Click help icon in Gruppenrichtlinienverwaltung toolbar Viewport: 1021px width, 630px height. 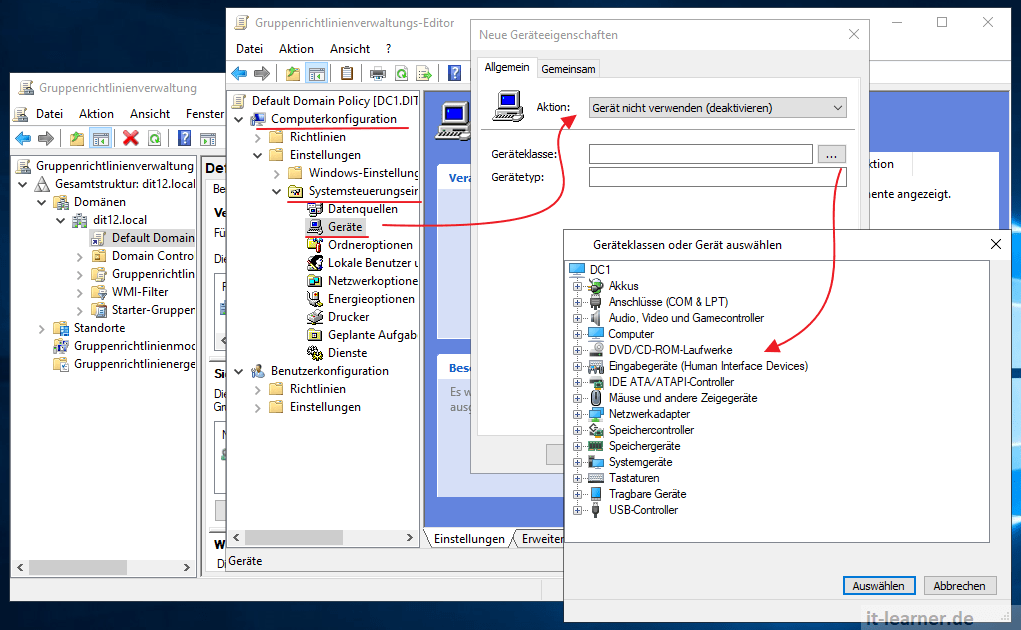pyautogui.click(x=185, y=138)
